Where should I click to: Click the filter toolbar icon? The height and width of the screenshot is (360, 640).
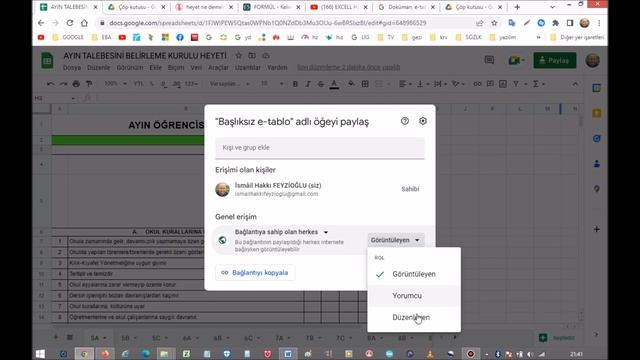coord(516,84)
